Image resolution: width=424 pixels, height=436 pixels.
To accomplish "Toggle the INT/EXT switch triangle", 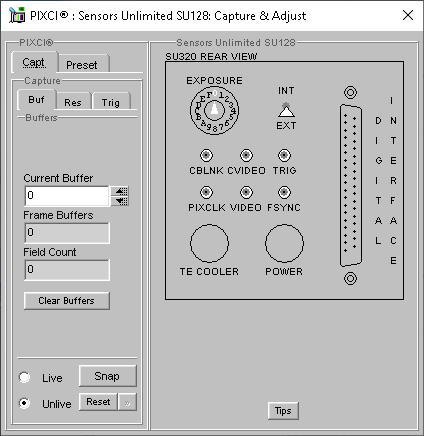I will [286, 110].
